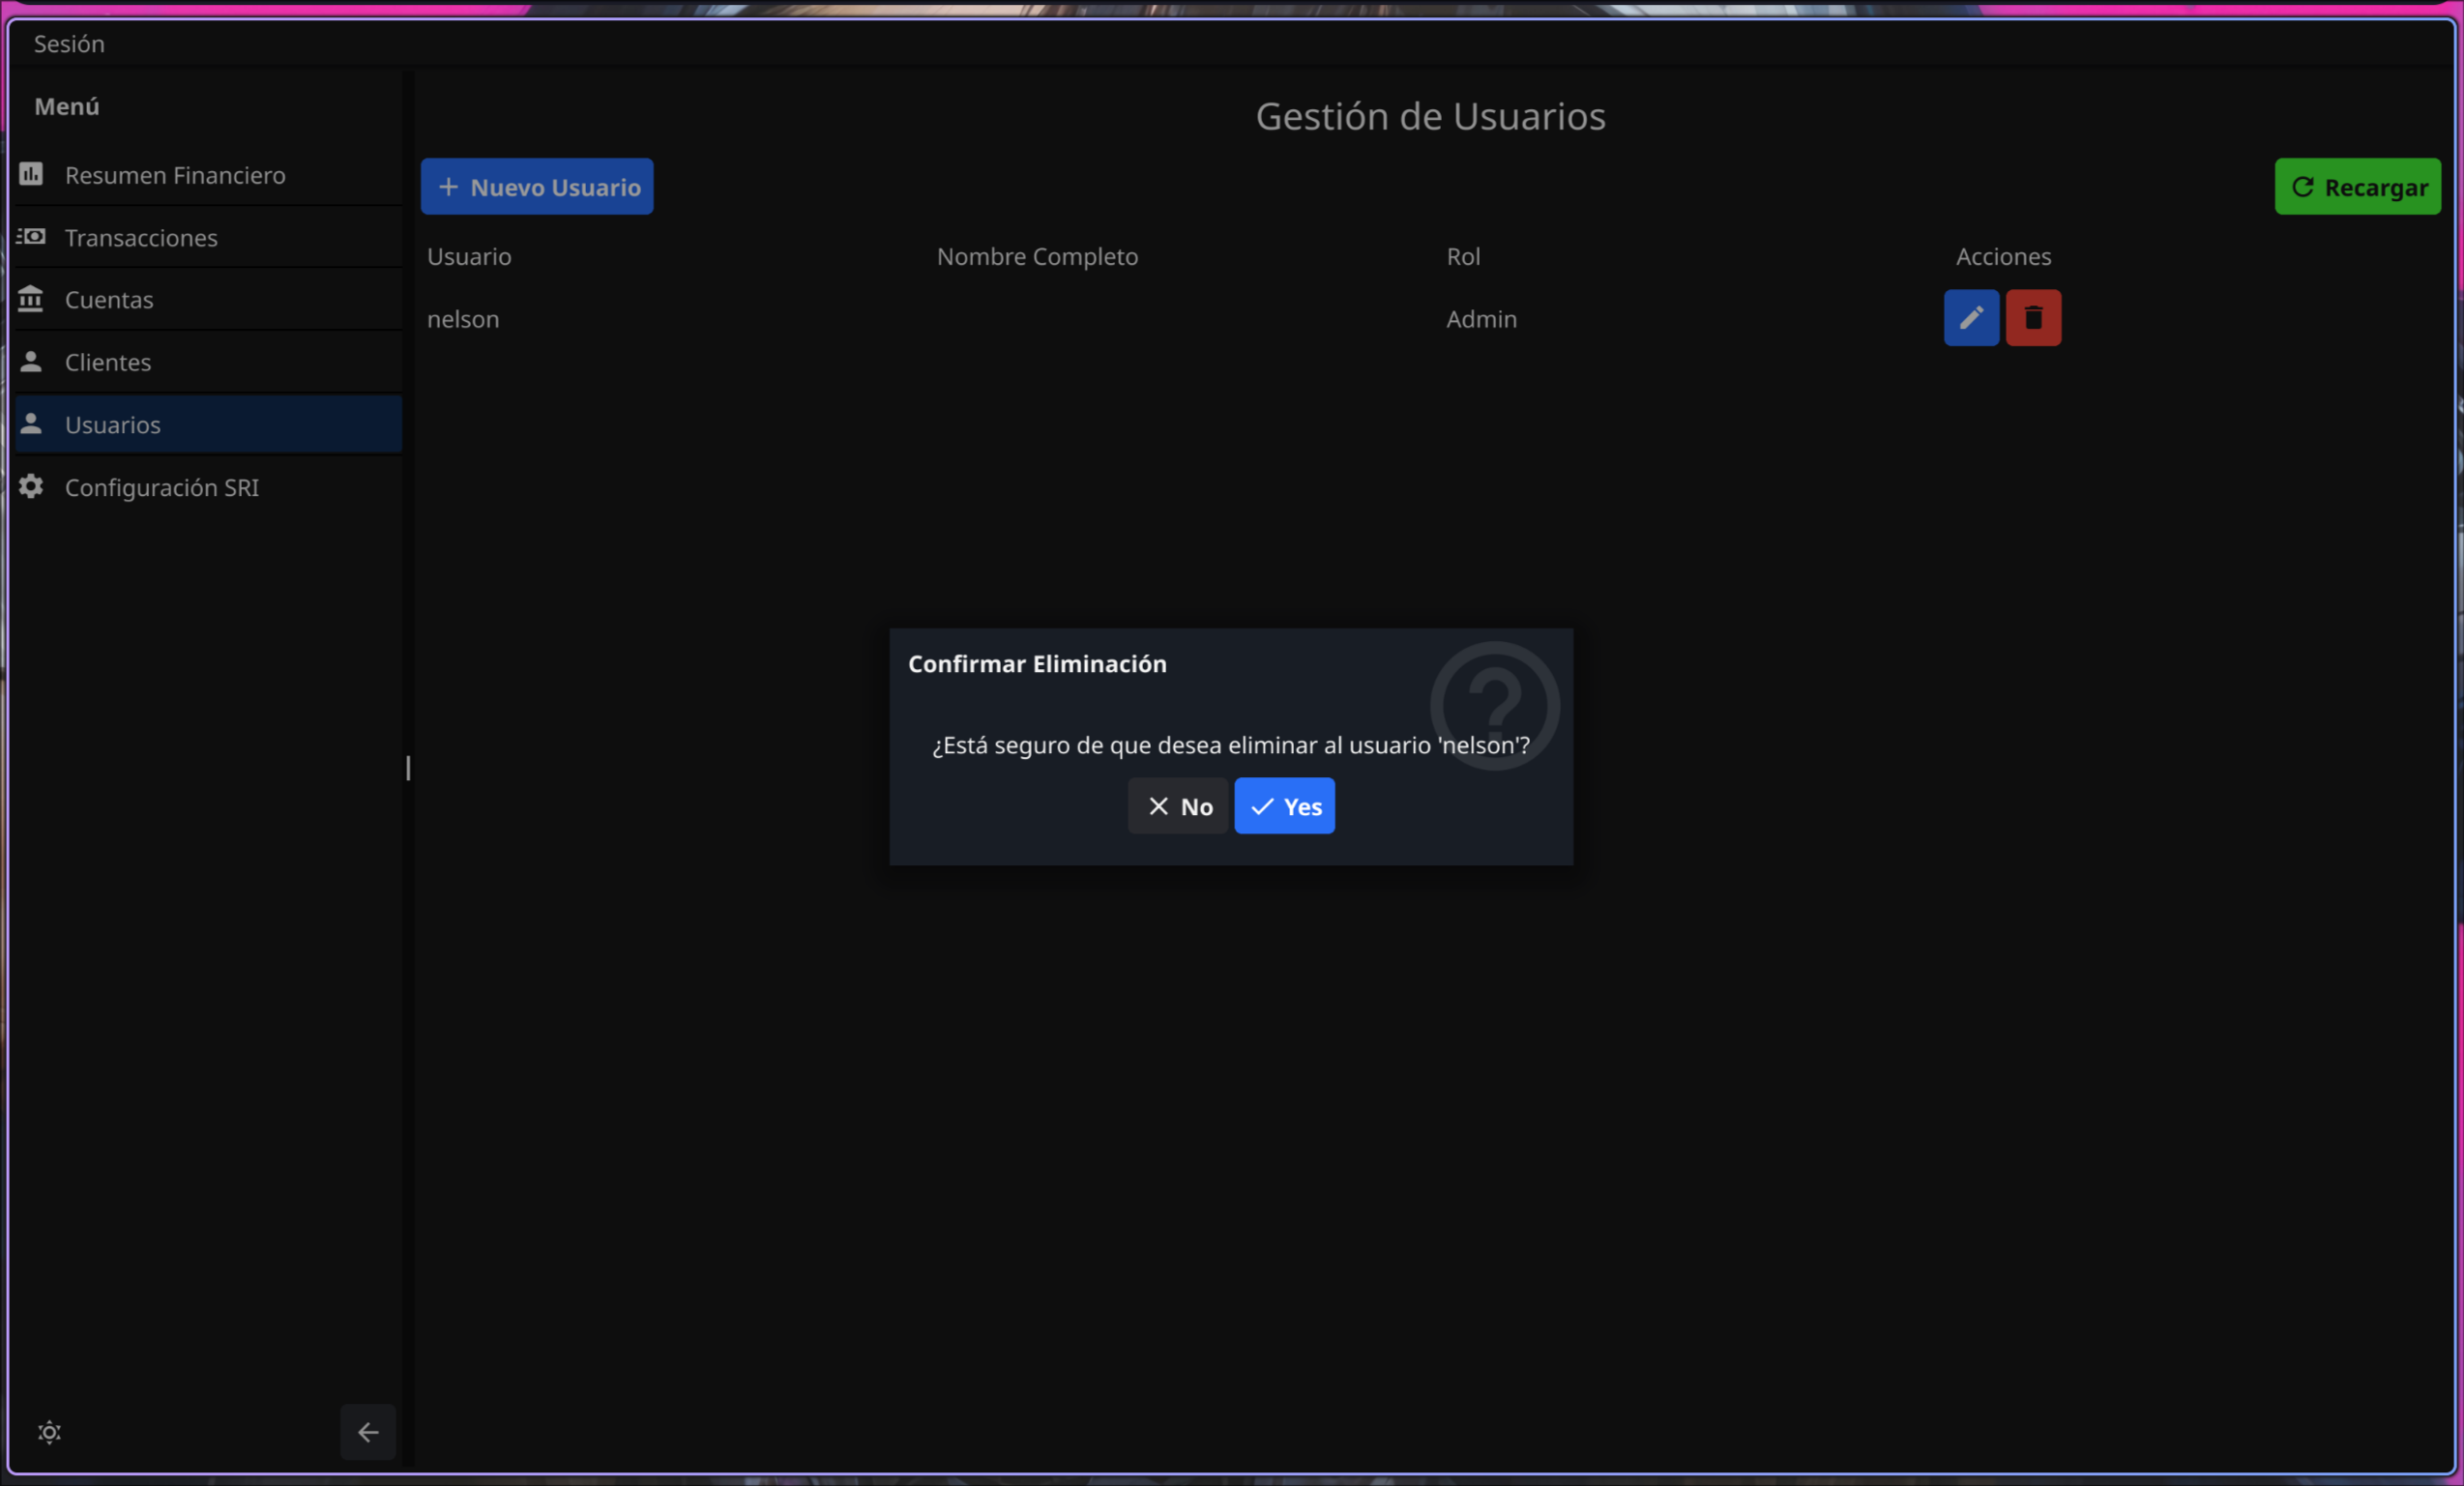Viewport: 2464px width, 1486px height.
Task: Collapse sidebar with the left arrow button
Action: coord(368,1432)
